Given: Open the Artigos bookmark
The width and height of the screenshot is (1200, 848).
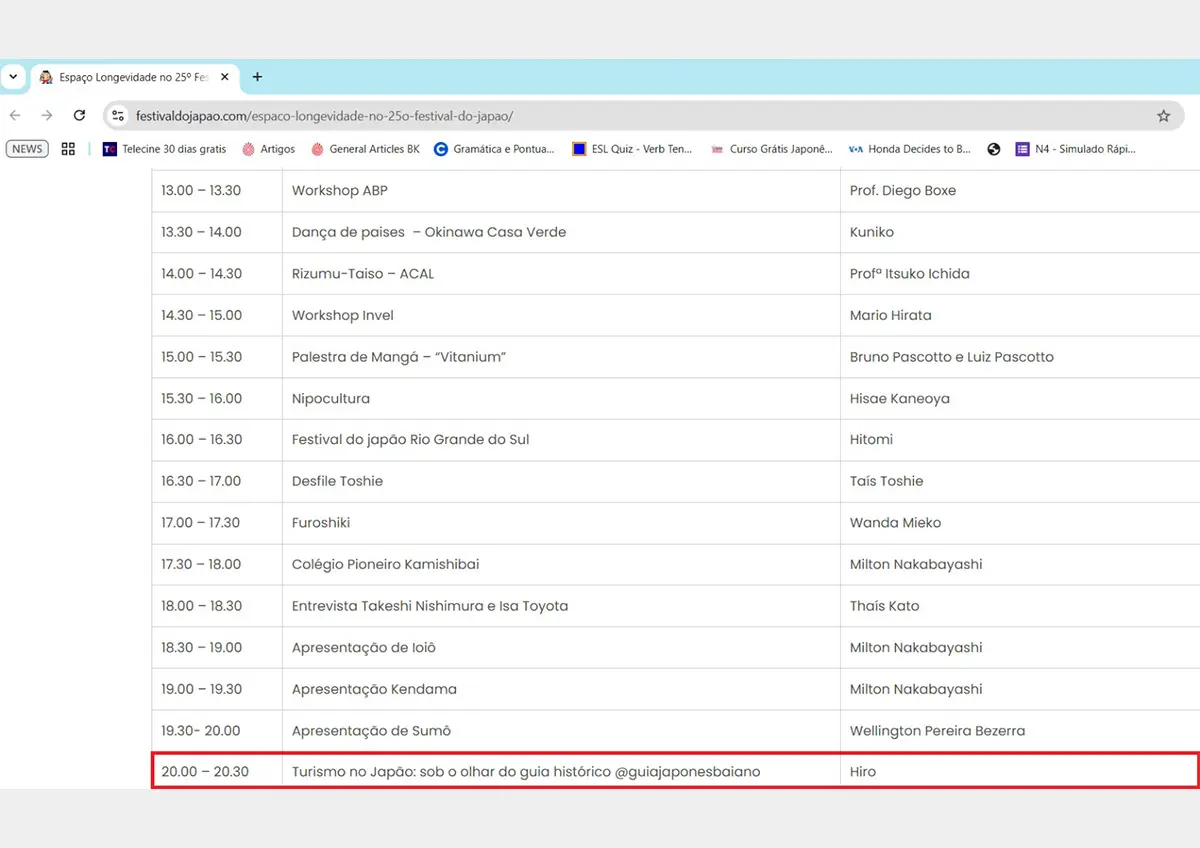Looking at the screenshot, I should pyautogui.click(x=268, y=149).
